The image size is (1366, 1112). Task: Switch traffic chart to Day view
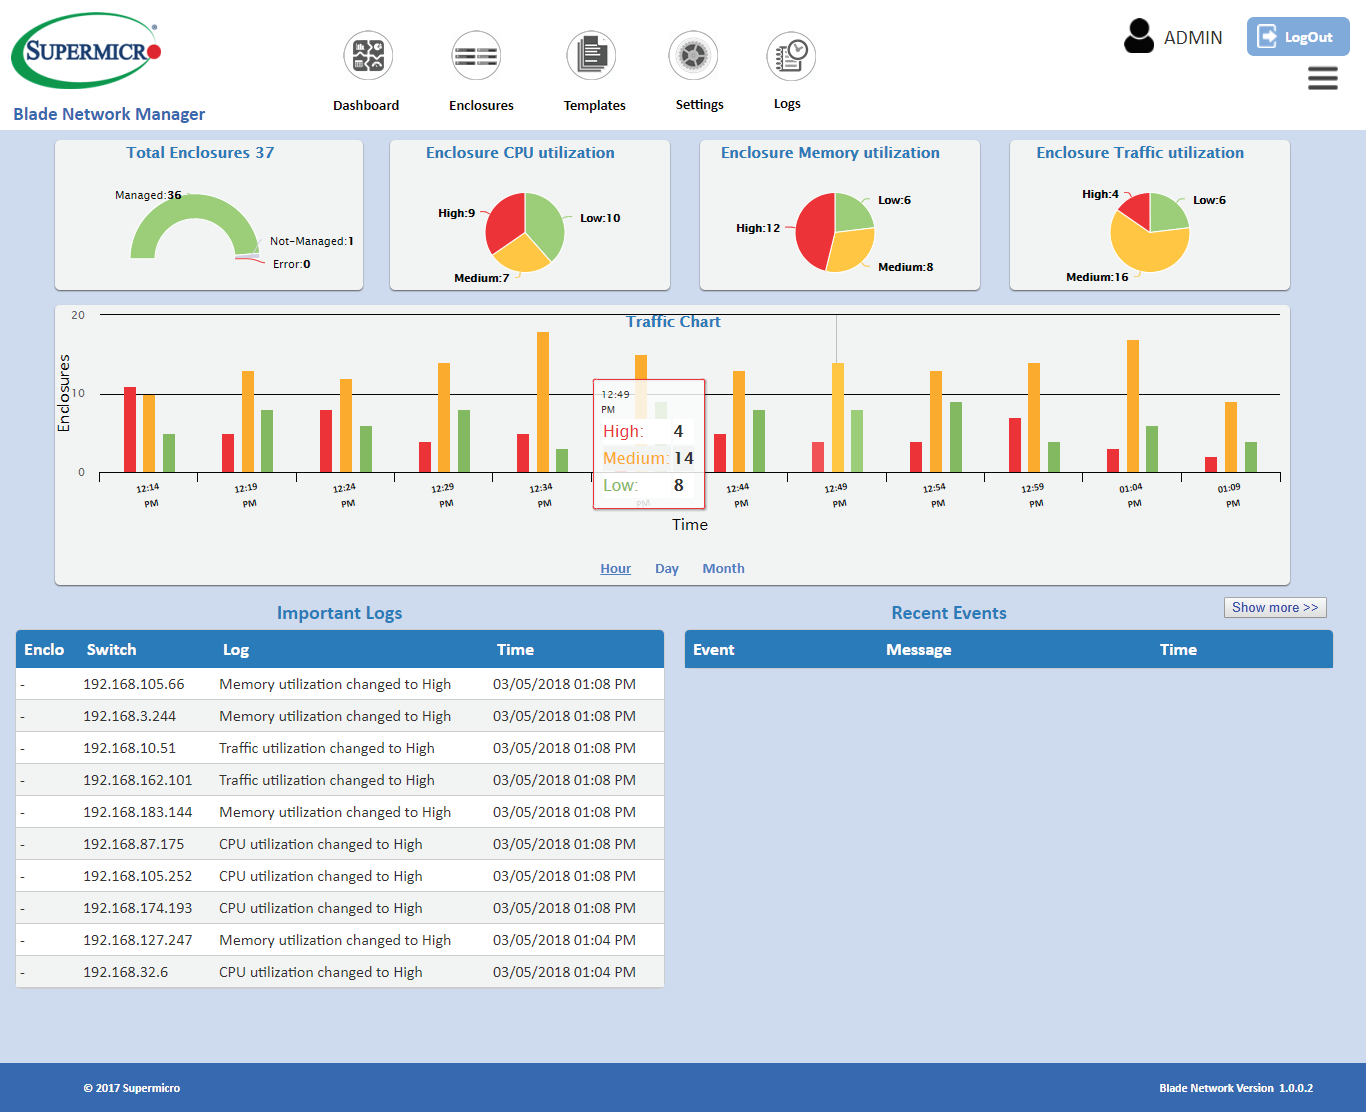666,568
